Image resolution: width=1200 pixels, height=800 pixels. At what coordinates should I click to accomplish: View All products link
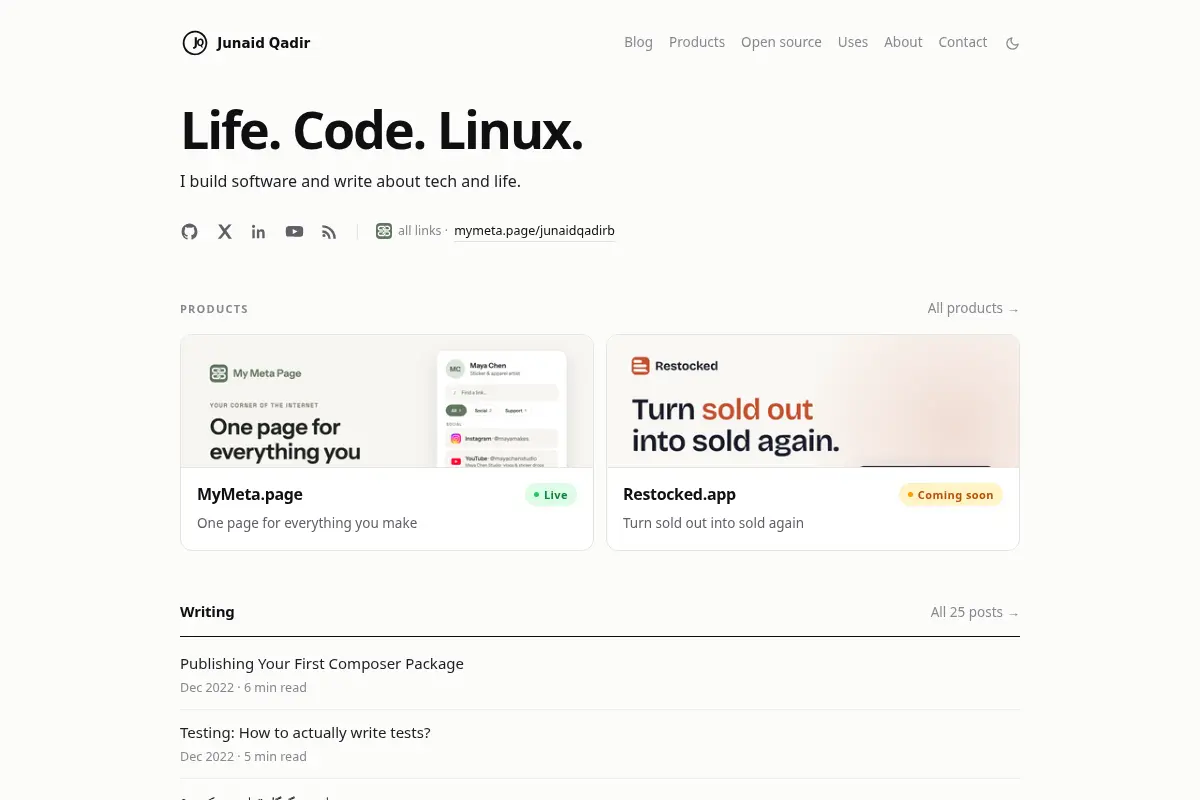pos(973,308)
